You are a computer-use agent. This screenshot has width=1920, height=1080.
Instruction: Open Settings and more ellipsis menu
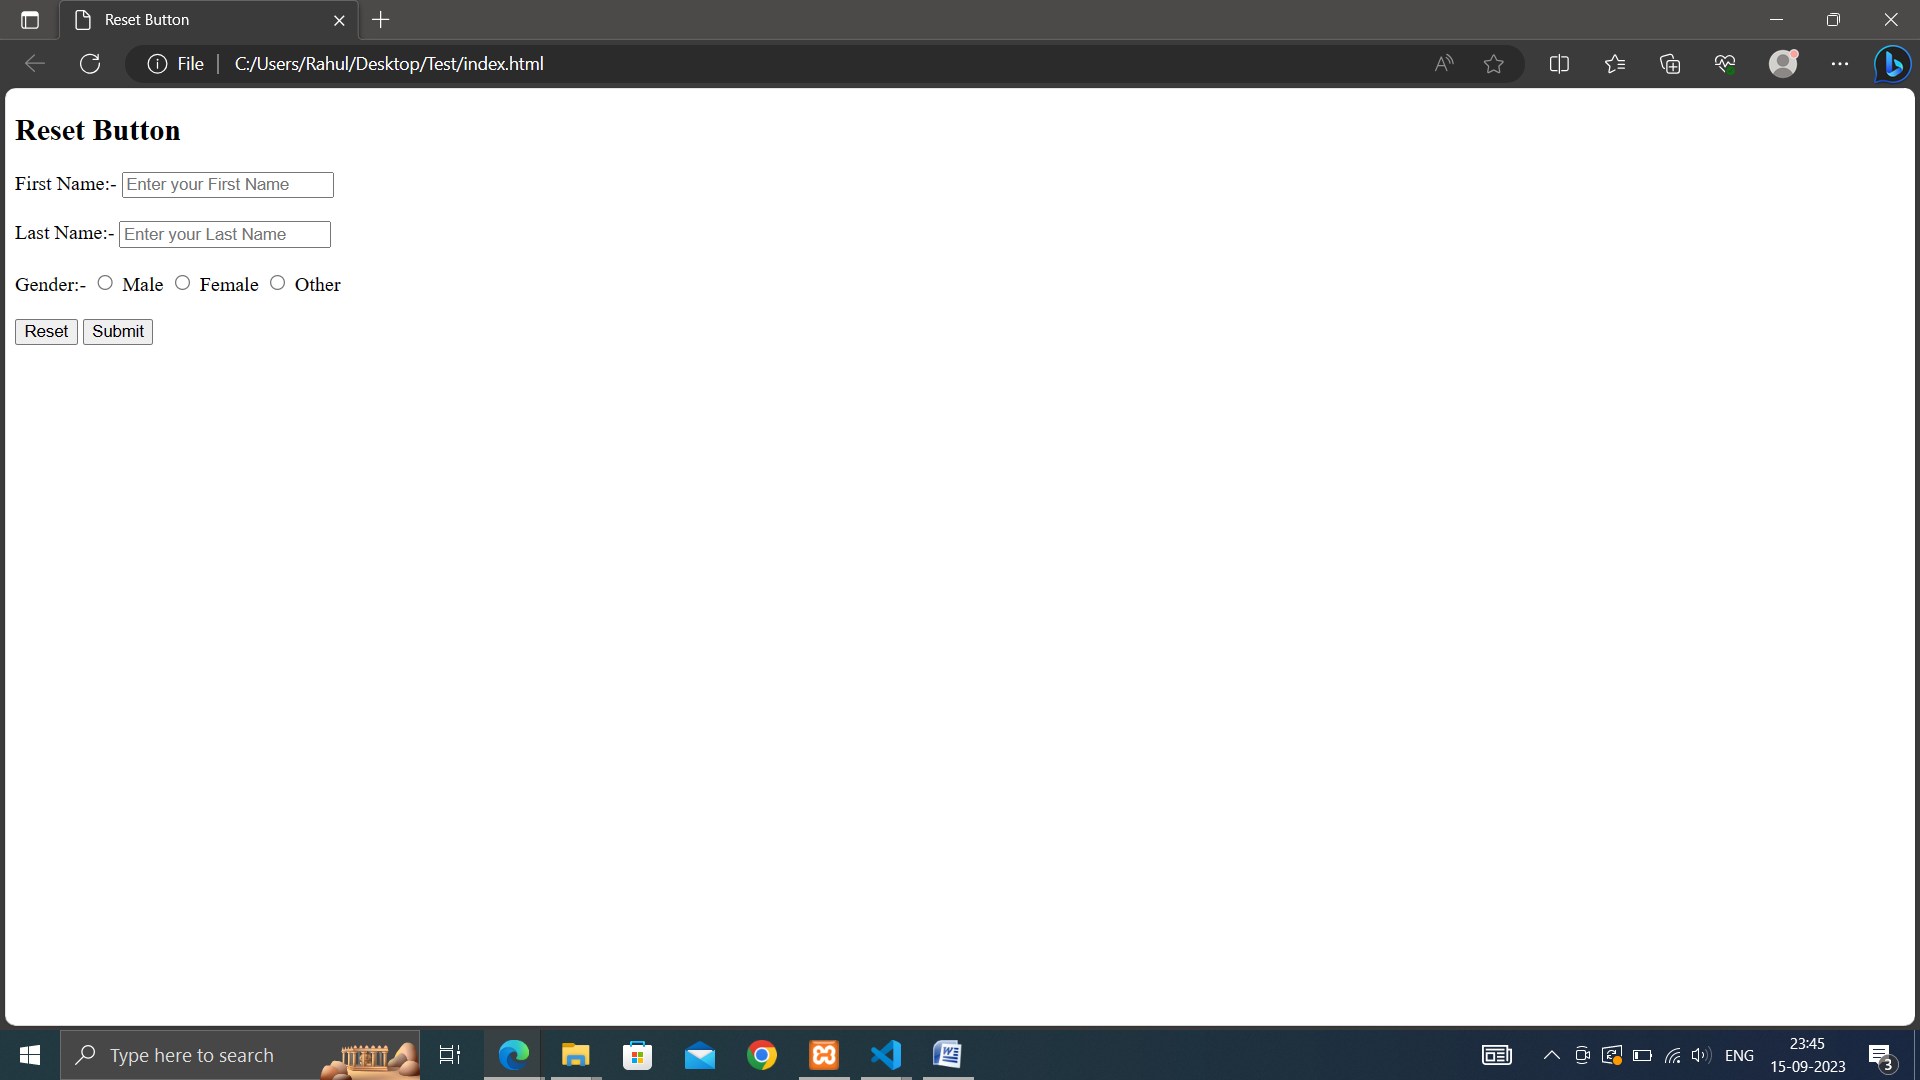click(x=1840, y=64)
